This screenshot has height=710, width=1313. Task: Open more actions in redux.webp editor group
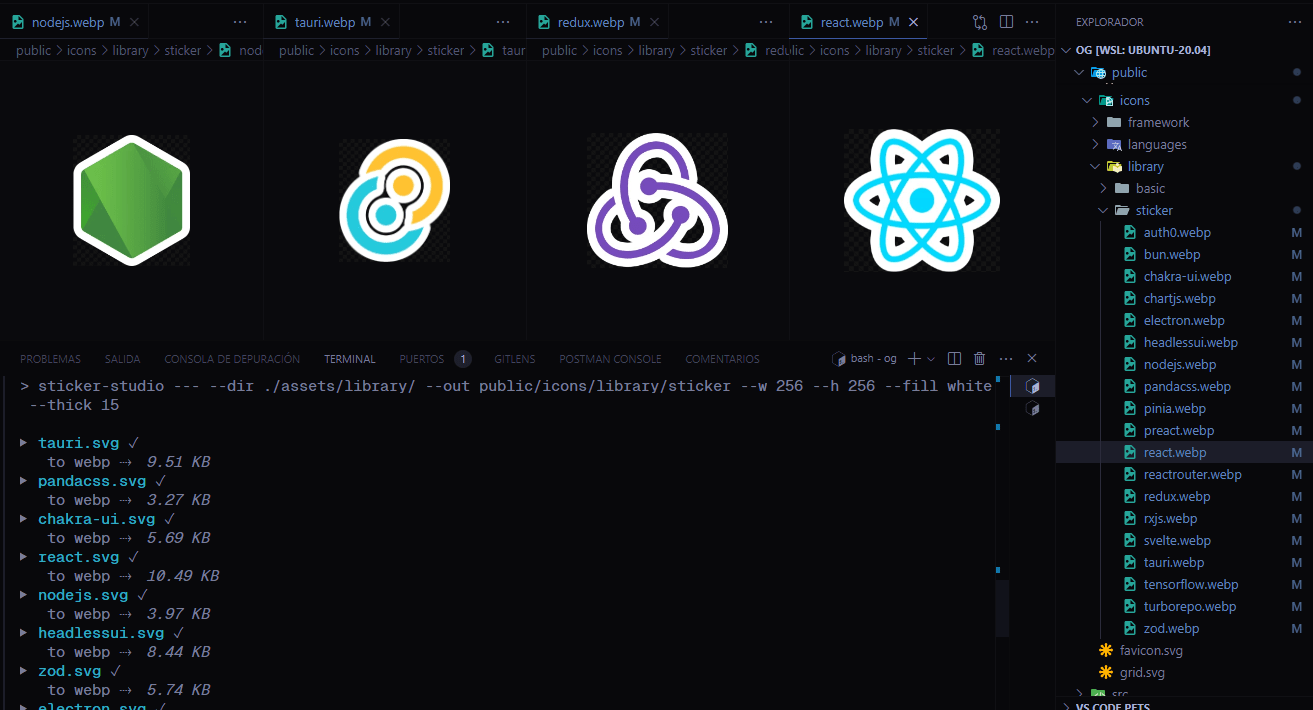(x=766, y=22)
